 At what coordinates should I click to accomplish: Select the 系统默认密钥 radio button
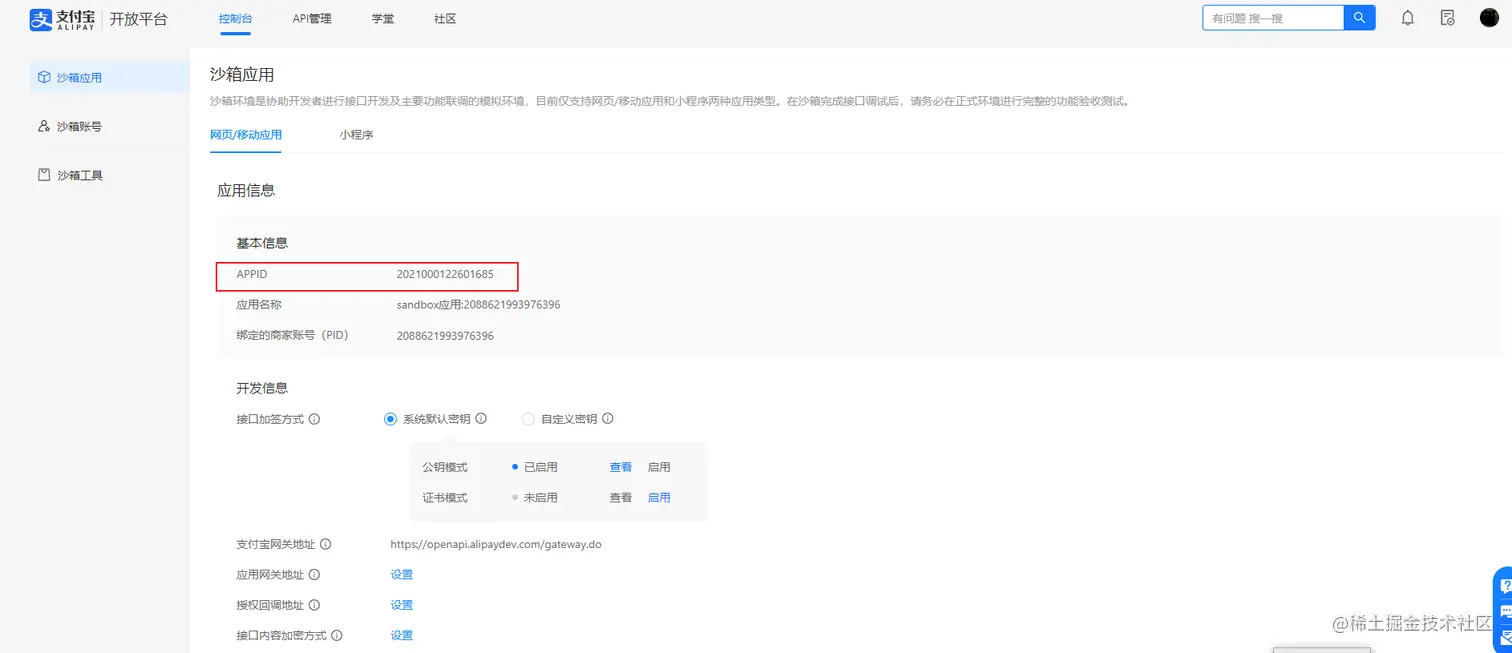(x=391, y=419)
